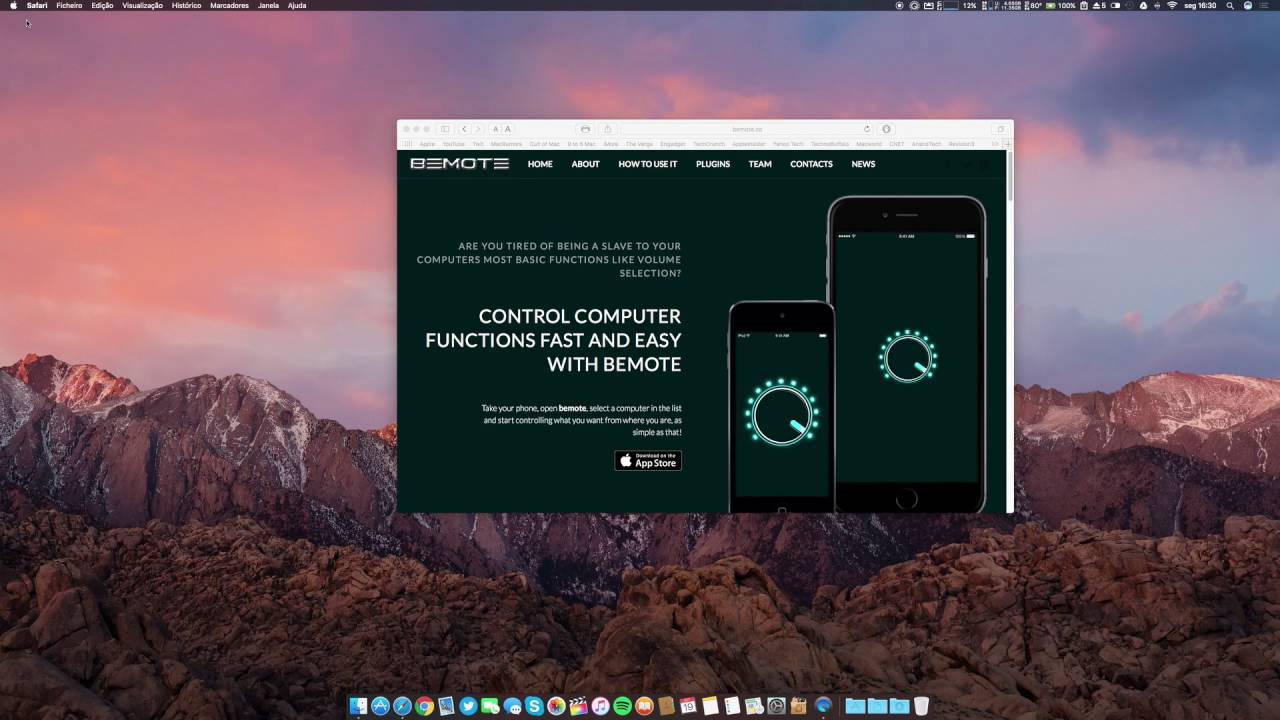The height and width of the screenshot is (720, 1280).
Task: Open System Preferences gear in Dock
Action: pyautogui.click(x=776, y=706)
